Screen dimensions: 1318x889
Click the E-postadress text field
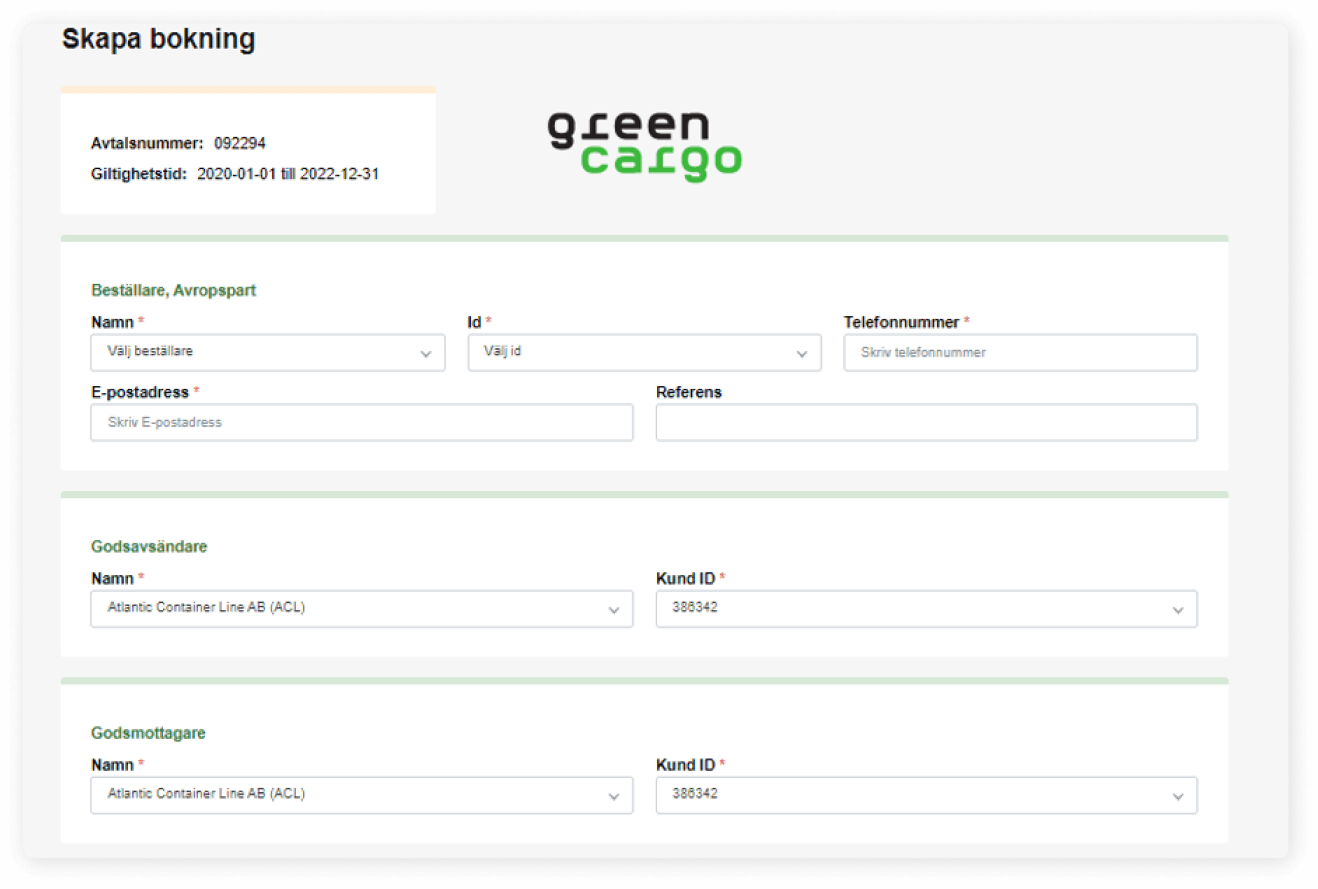[361, 422]
